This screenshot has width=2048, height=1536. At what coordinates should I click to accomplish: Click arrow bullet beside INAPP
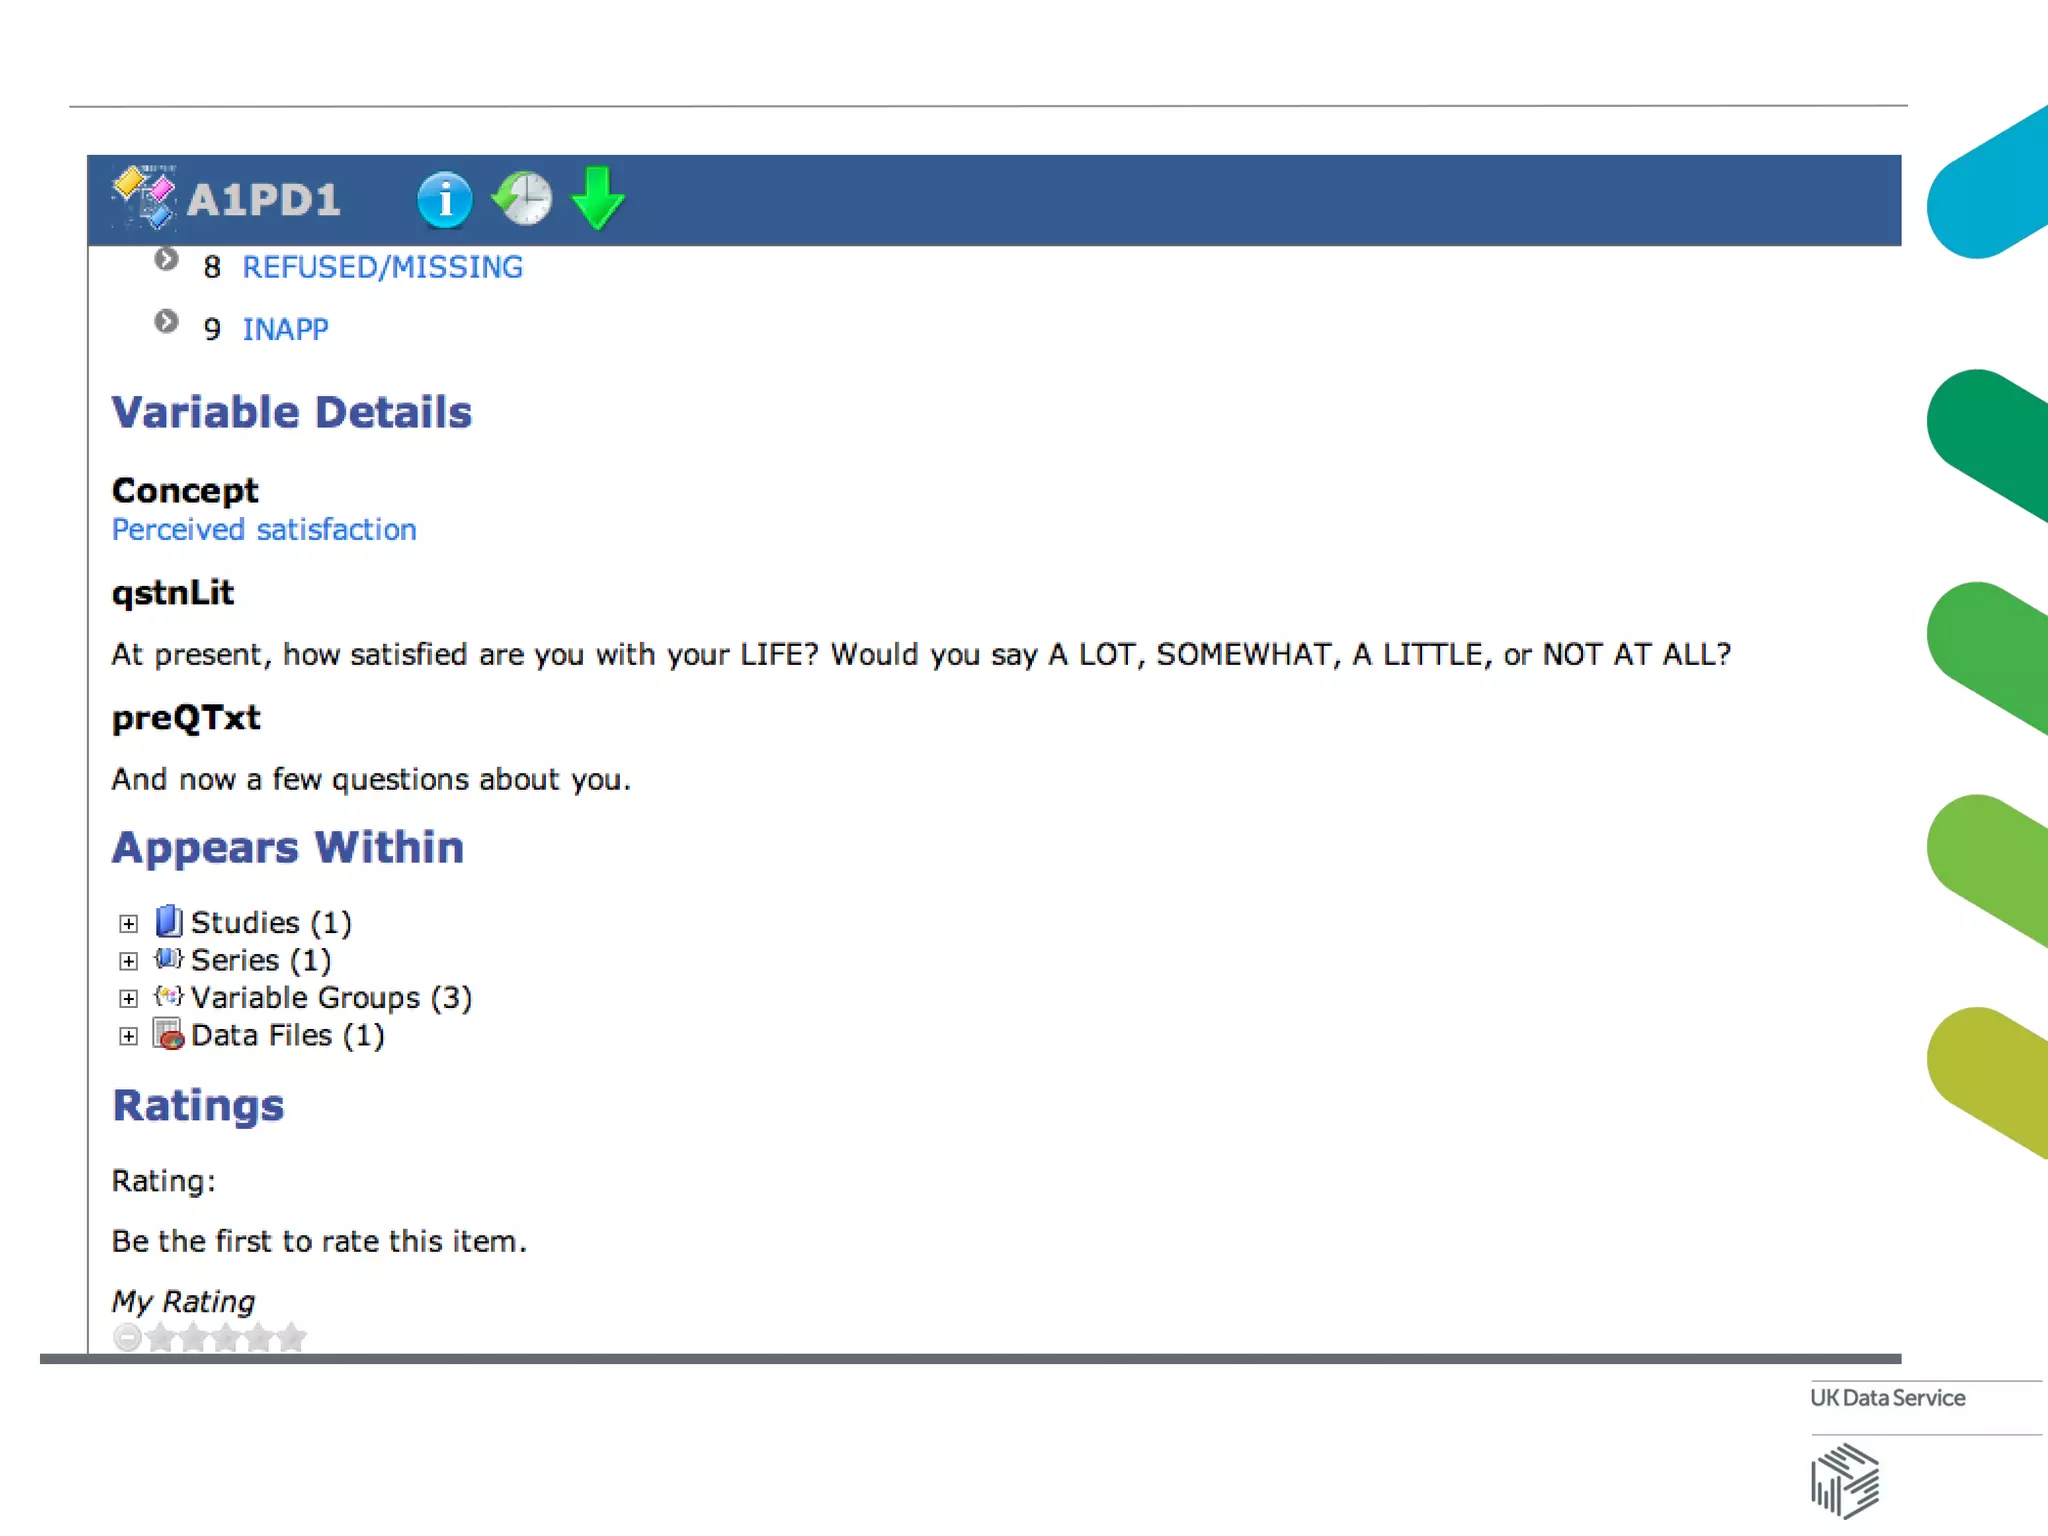coord(166,322)
